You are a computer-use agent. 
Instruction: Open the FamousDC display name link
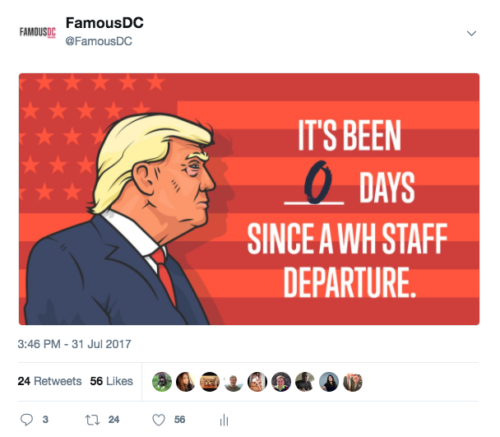point(104,23)
